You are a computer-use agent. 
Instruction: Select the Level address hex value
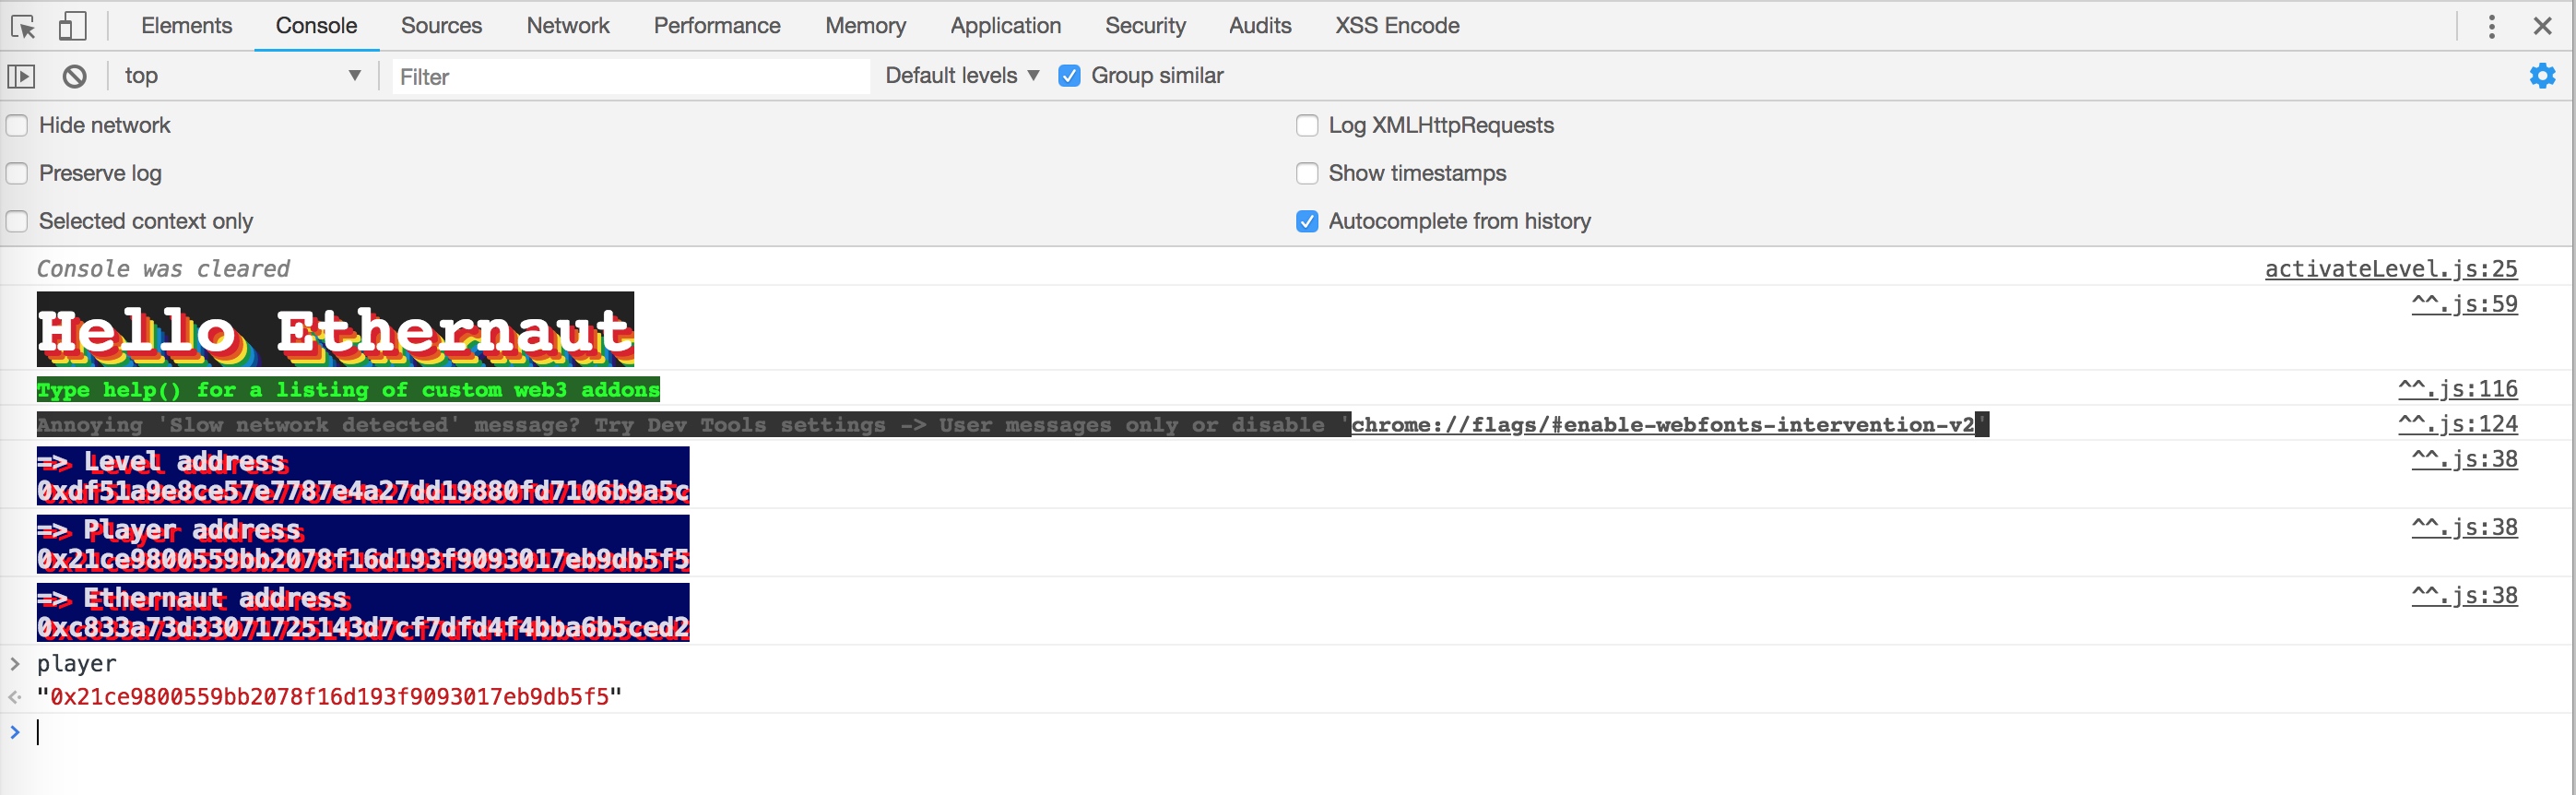(363, 491)
